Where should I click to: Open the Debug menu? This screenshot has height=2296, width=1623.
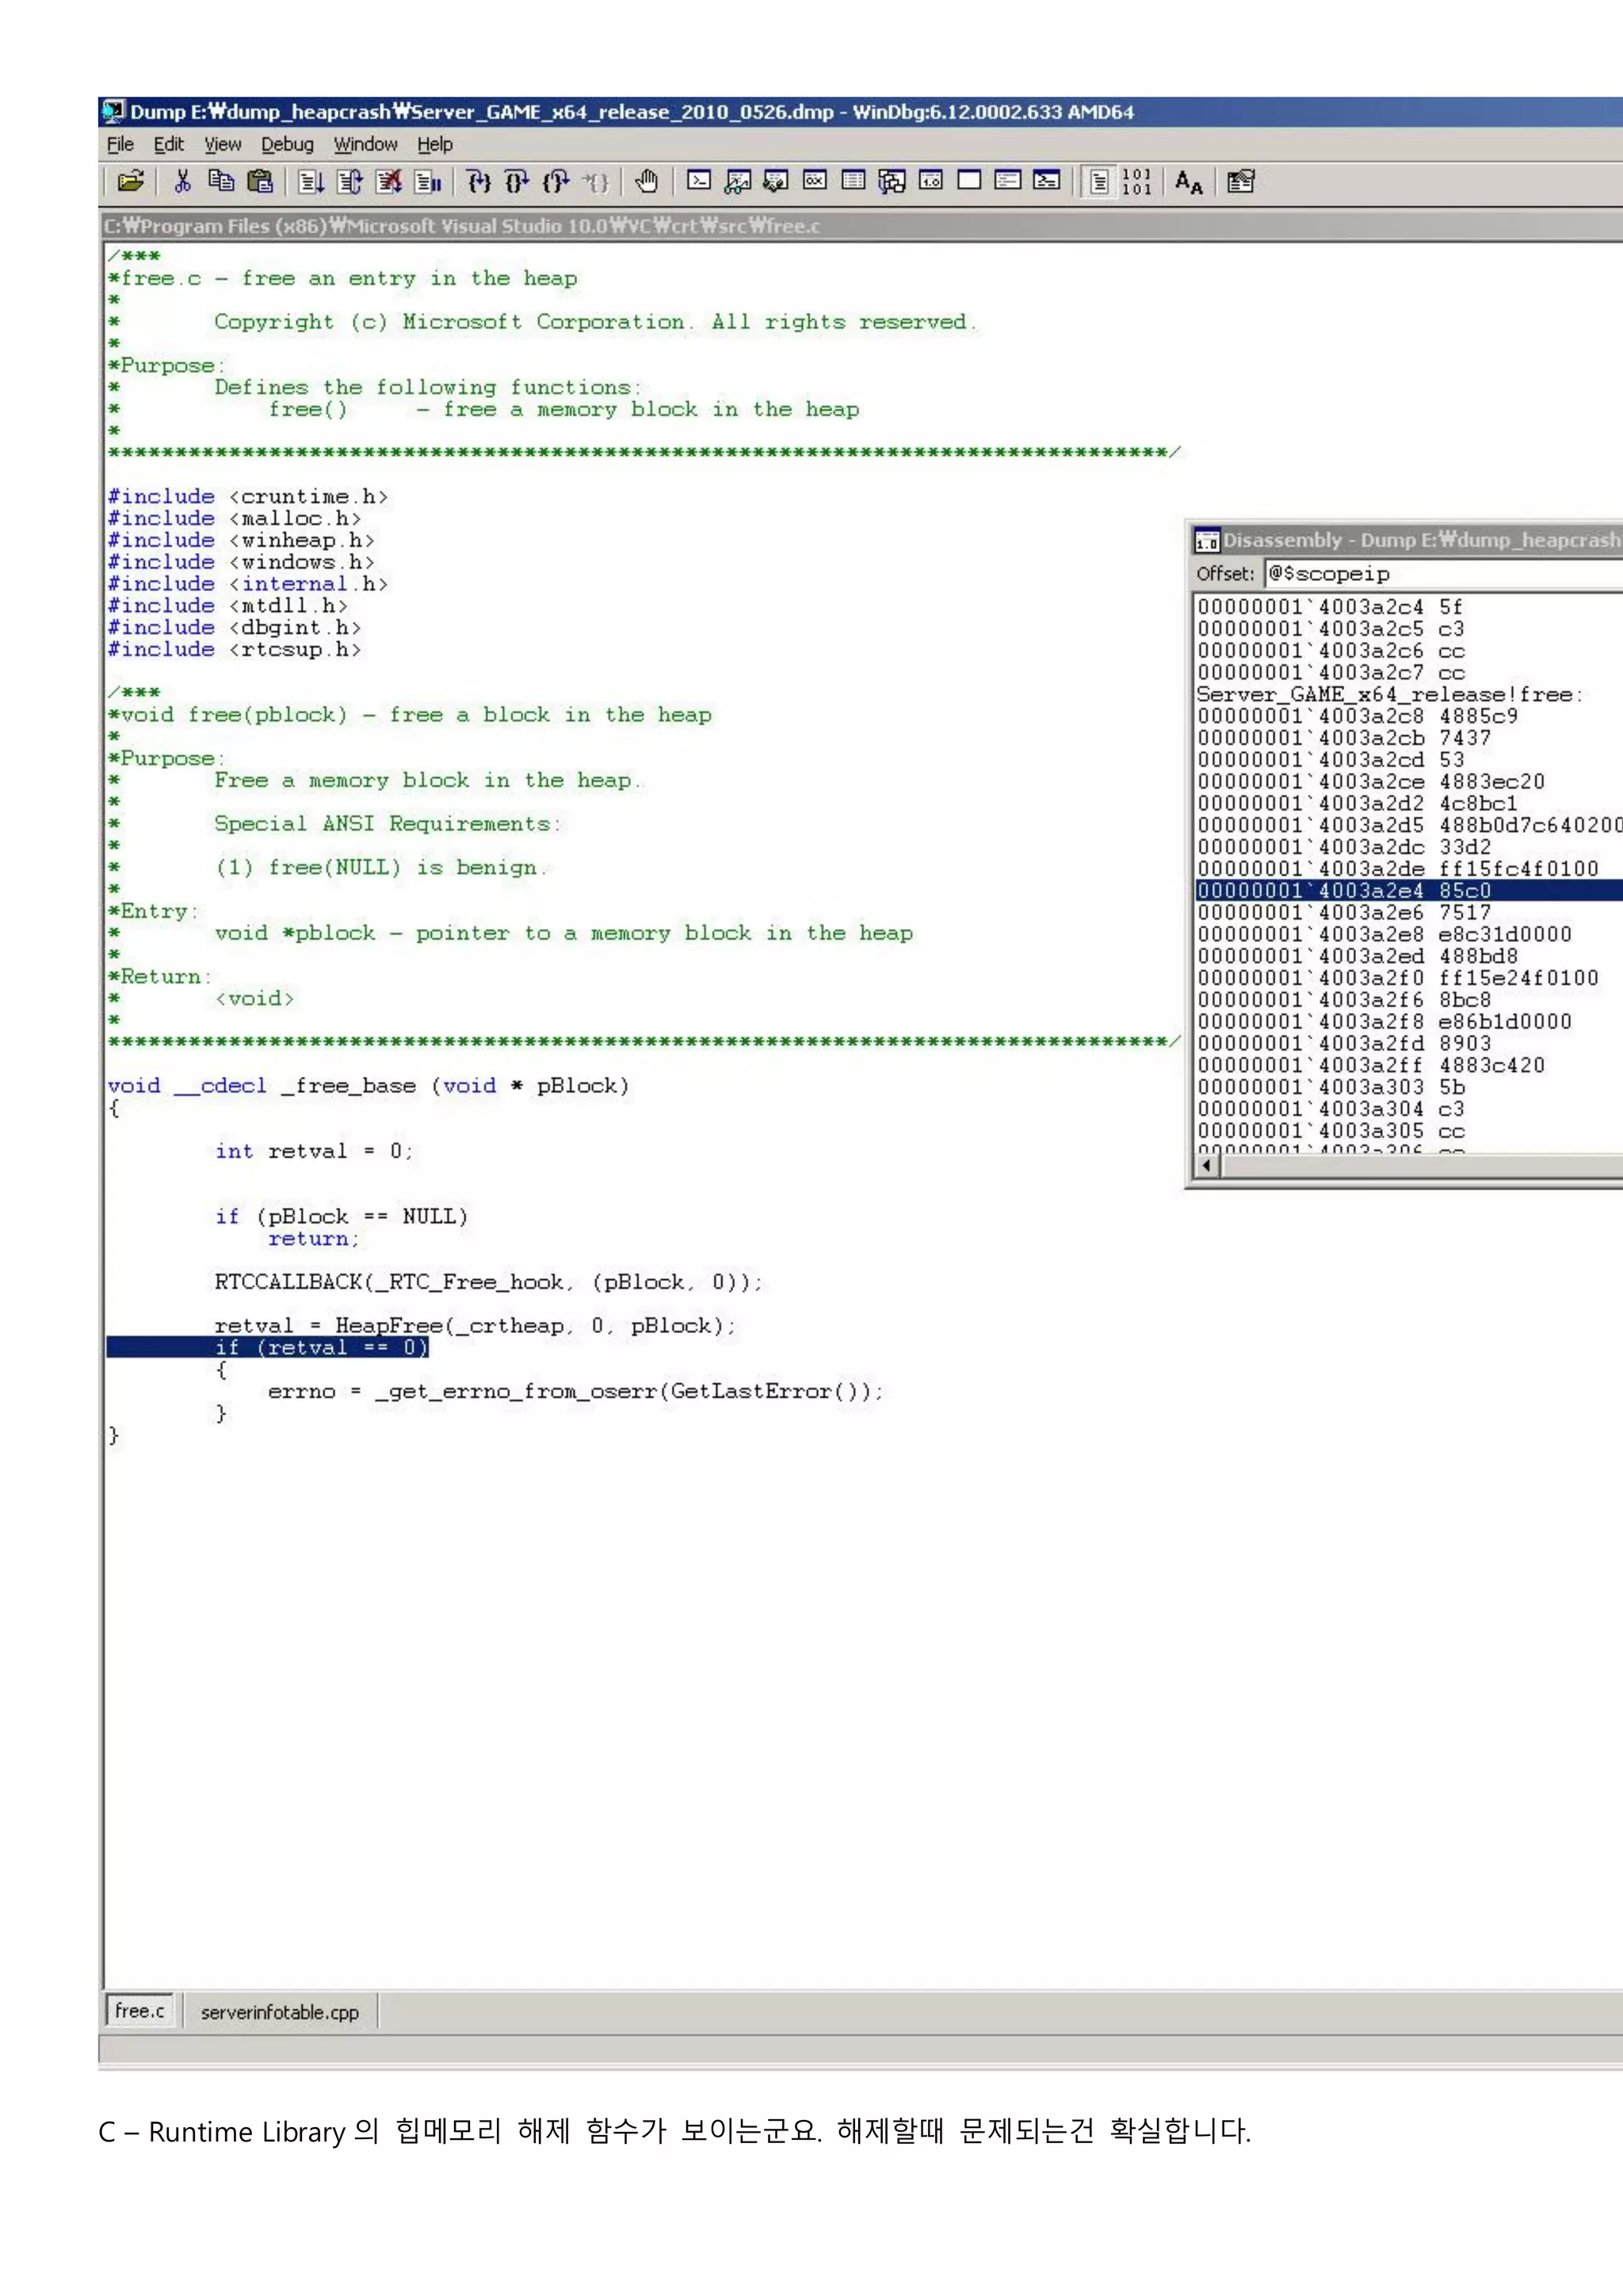287,144
